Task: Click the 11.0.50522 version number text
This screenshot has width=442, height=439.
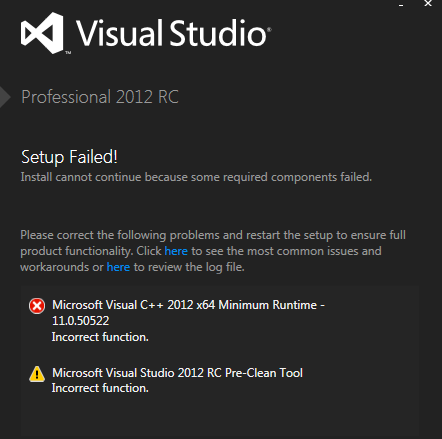Action: click(x=81, y=321)
